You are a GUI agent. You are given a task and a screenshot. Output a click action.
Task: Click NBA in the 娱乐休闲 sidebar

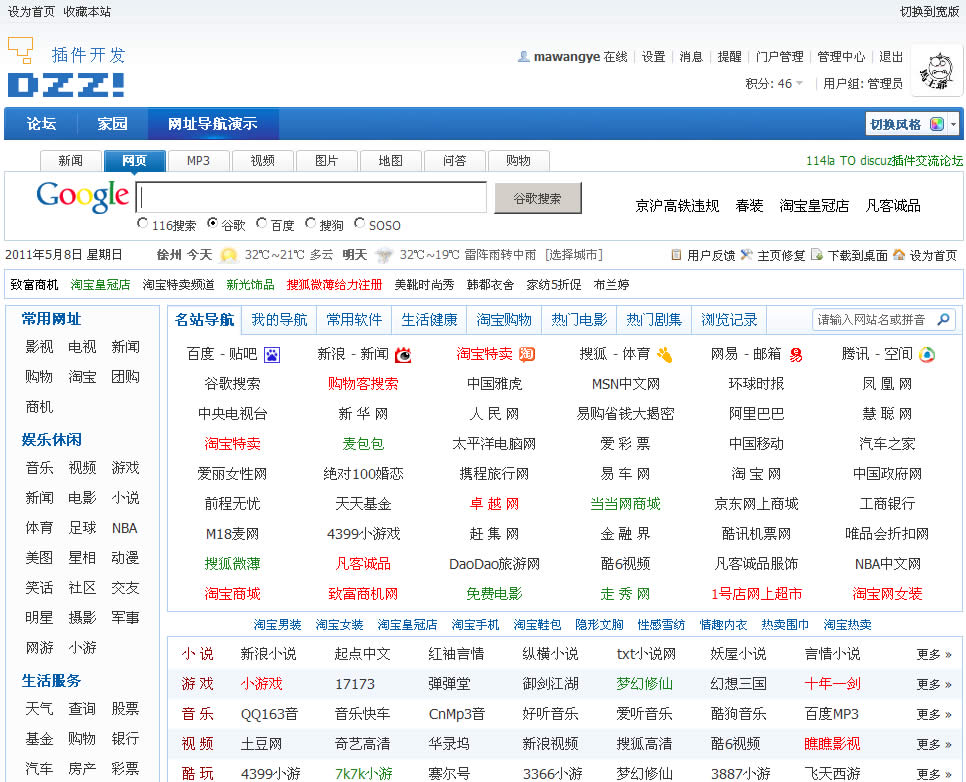(x=124, y=528)
